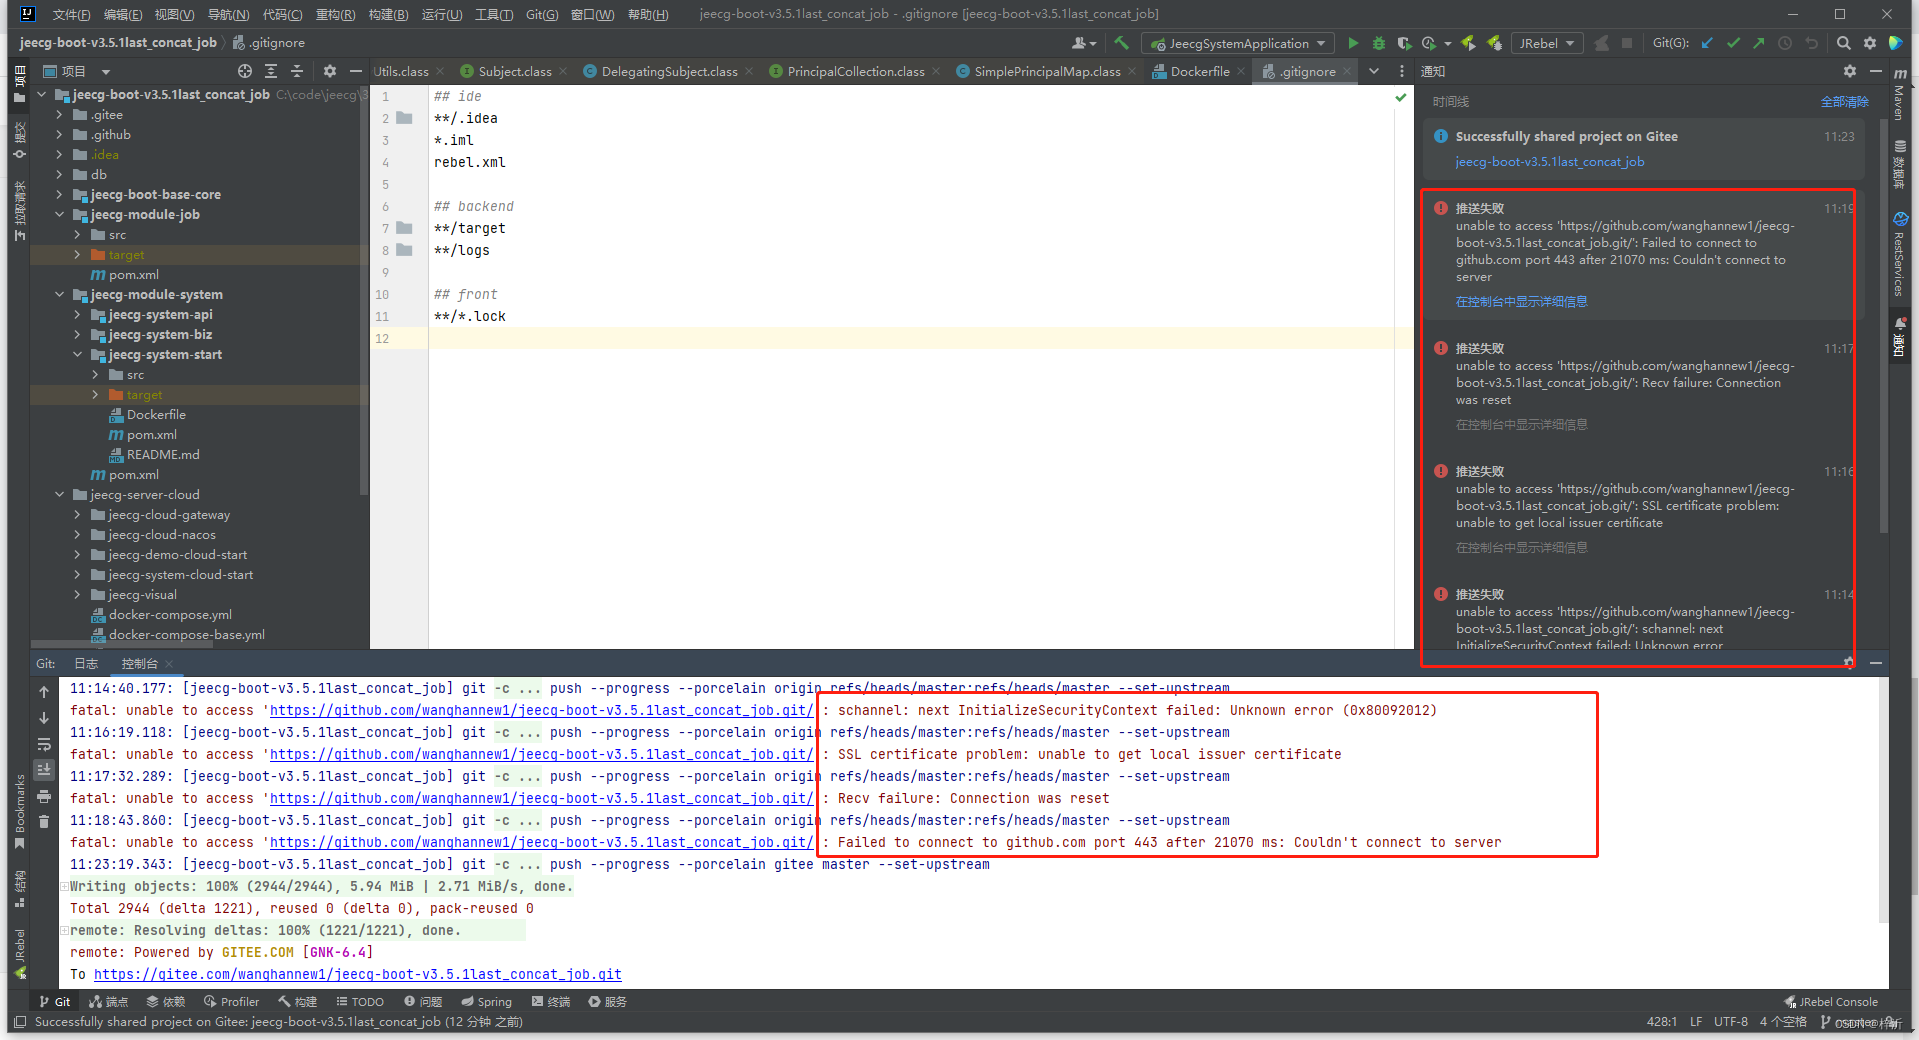Start debugging with the bug icon

(x=1379, y=43)
